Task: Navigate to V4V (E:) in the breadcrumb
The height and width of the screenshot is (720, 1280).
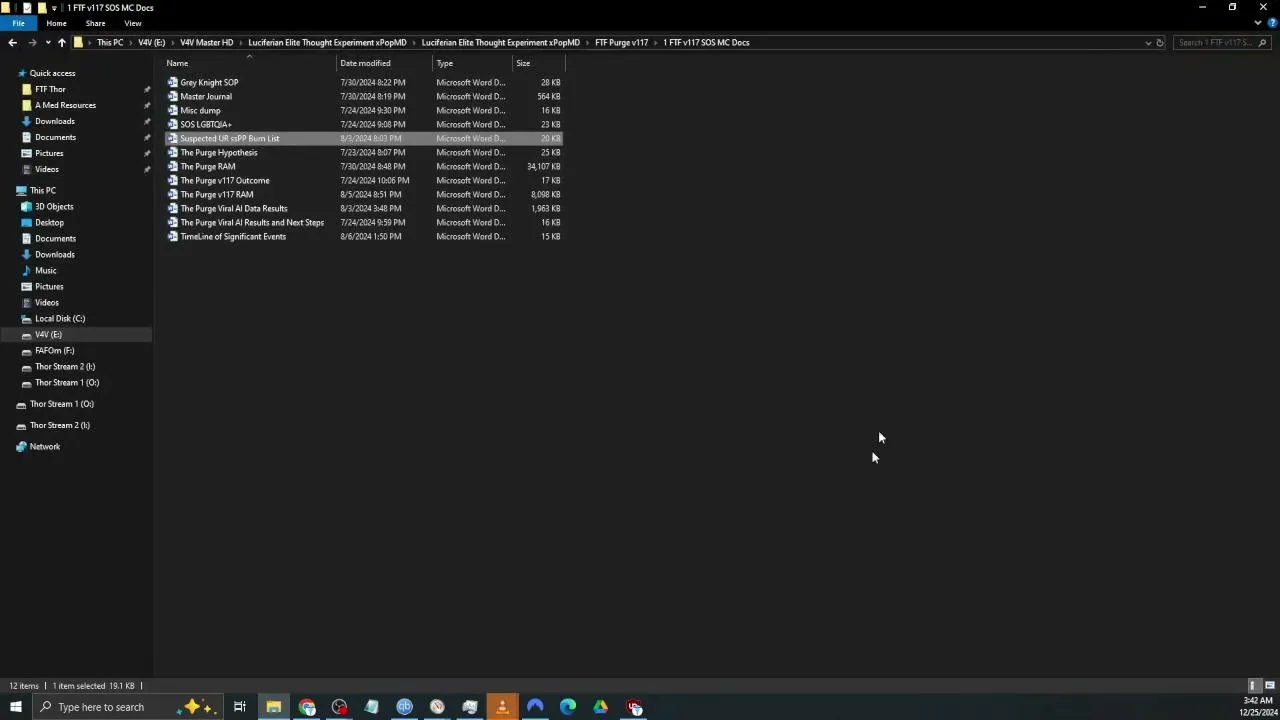Action: point(151,43)
